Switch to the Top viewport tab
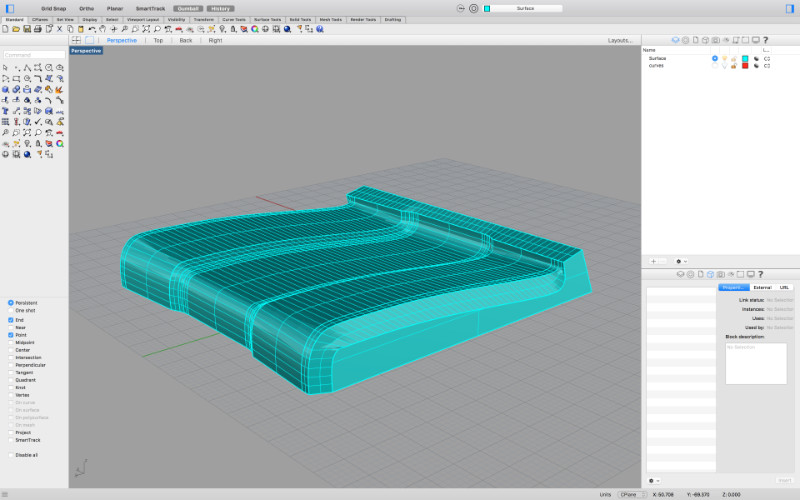 coord(158,40)
